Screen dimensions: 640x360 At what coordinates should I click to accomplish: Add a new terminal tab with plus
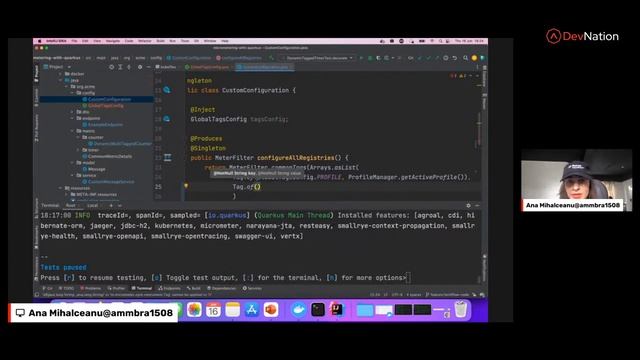[x=111, y=205]
